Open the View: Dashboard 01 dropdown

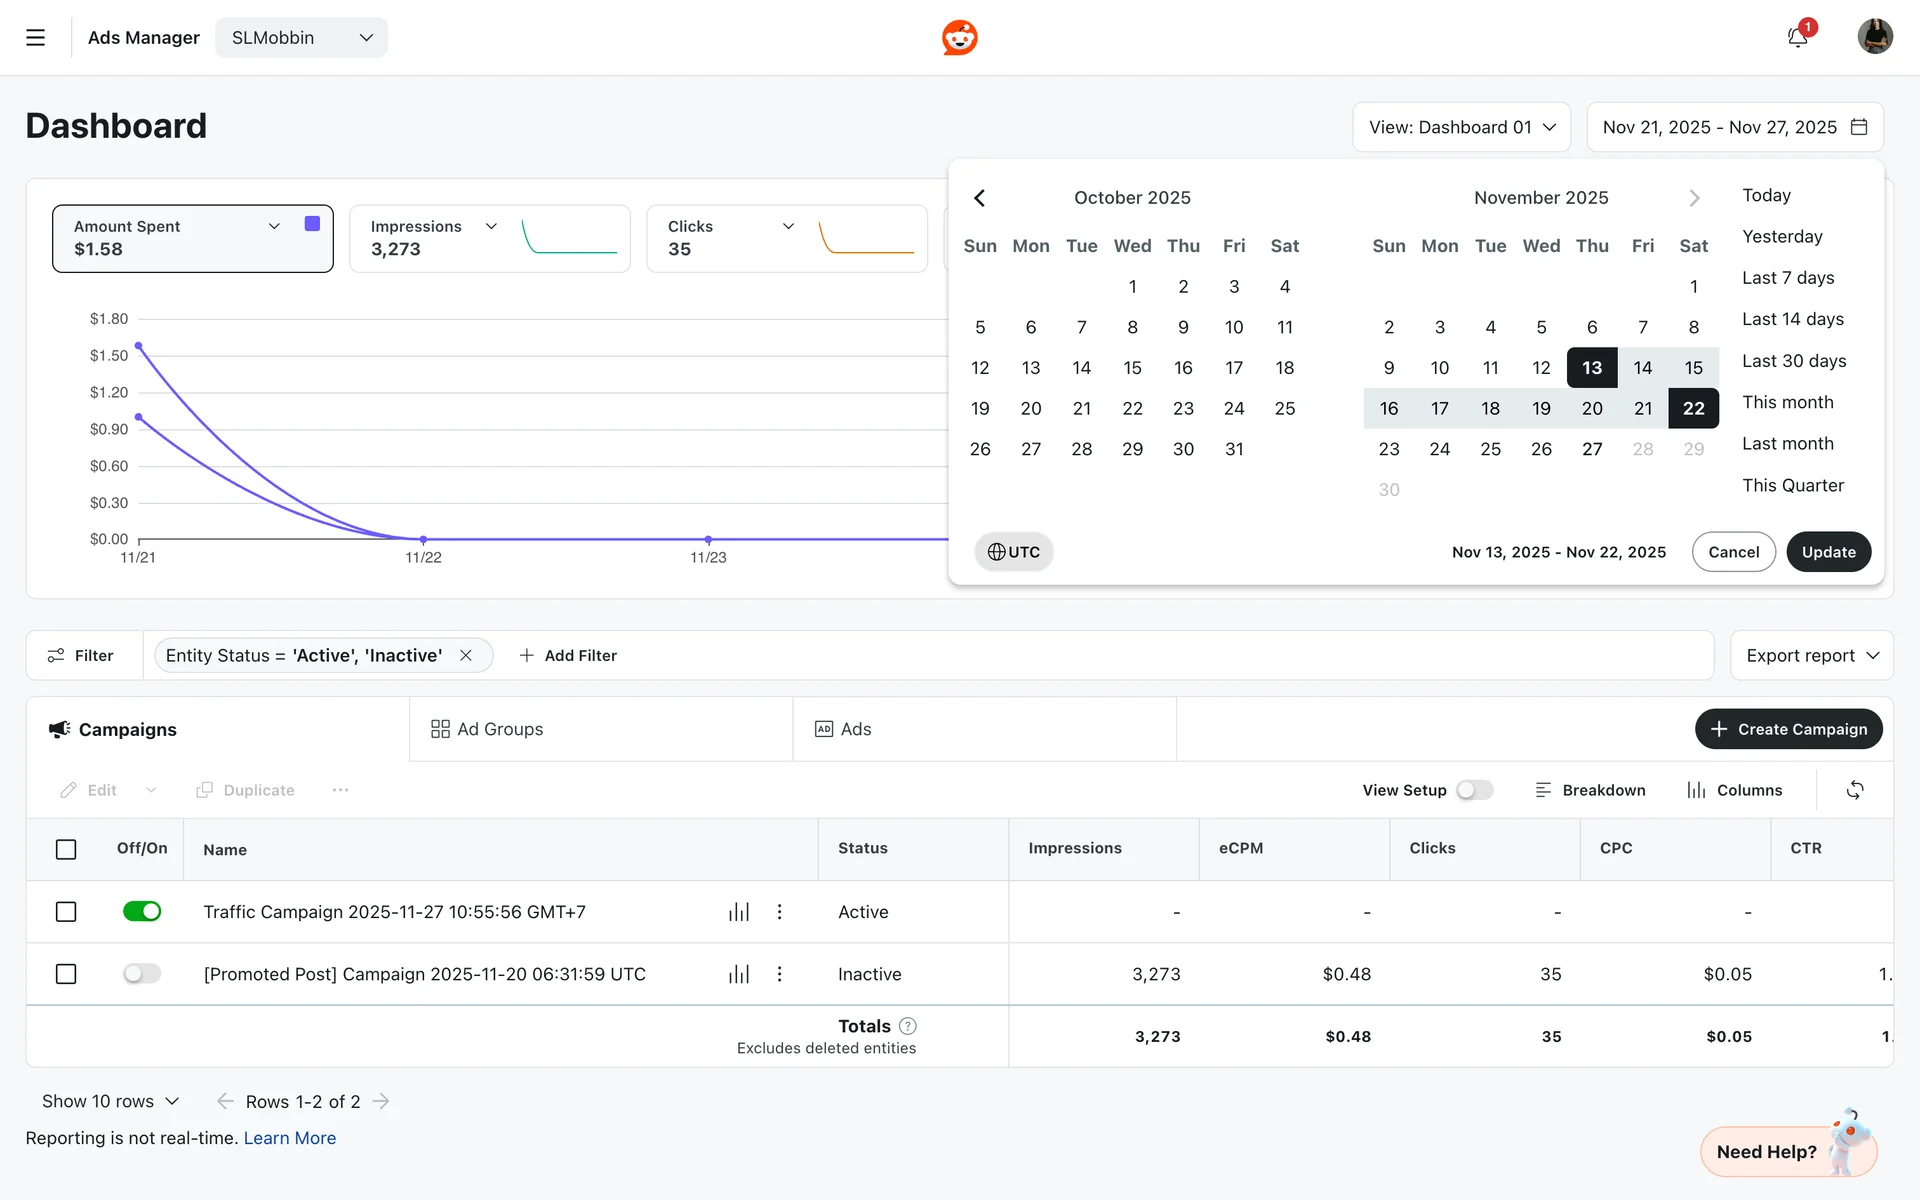tap(1461, 127)
